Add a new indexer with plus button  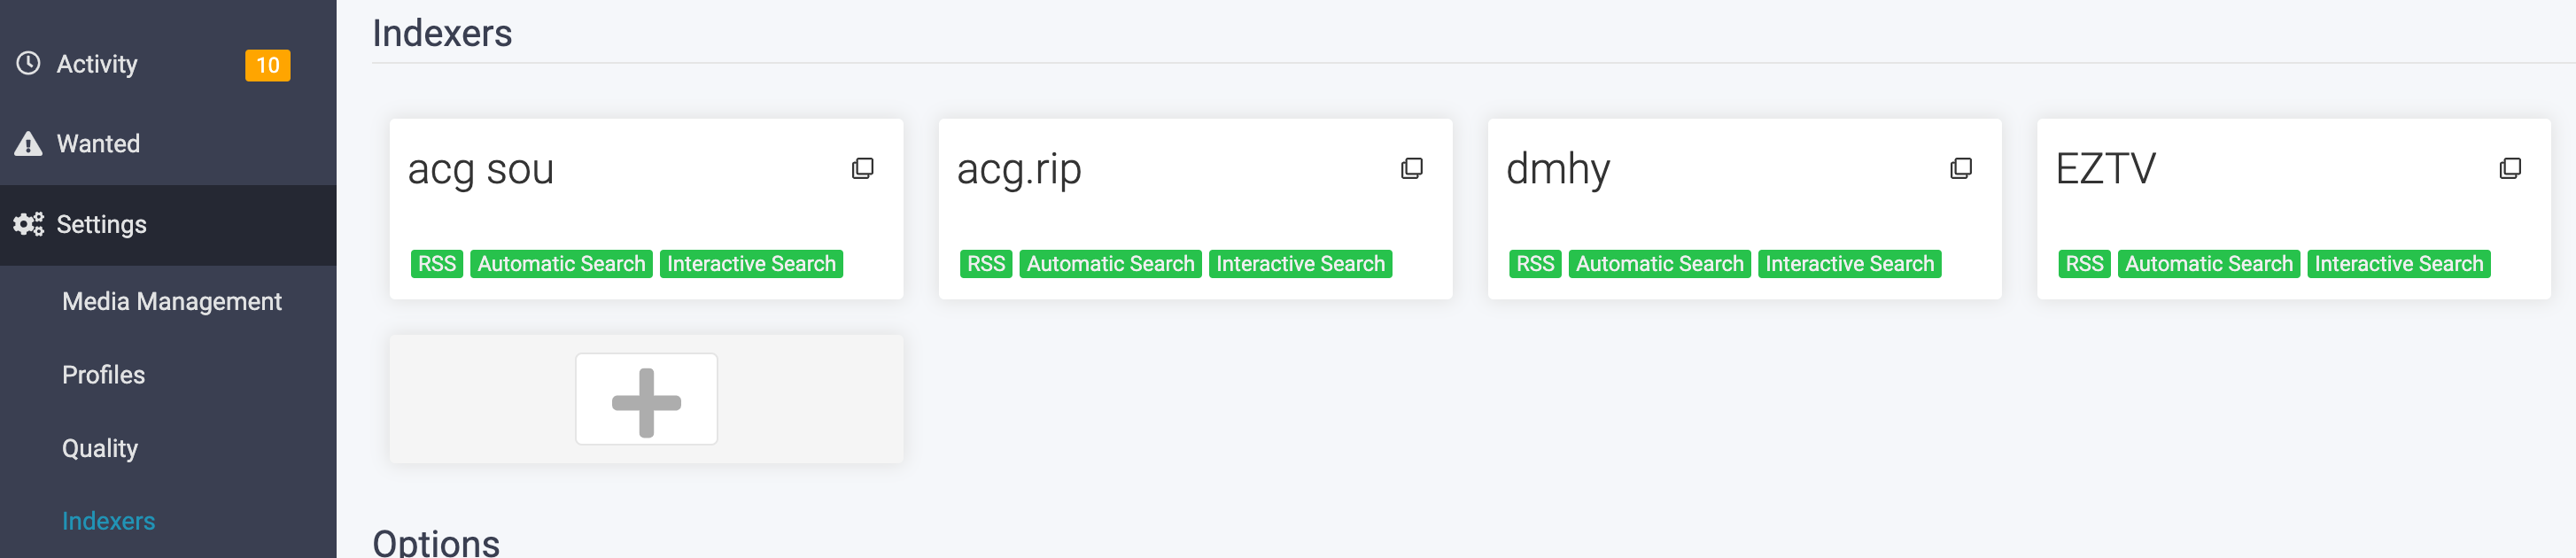pyautogui.click(x=646, y=399)
